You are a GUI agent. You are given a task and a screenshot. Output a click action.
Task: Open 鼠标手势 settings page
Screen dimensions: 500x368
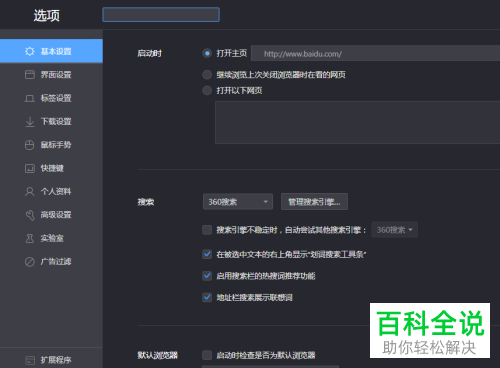(x=51, y=145)
